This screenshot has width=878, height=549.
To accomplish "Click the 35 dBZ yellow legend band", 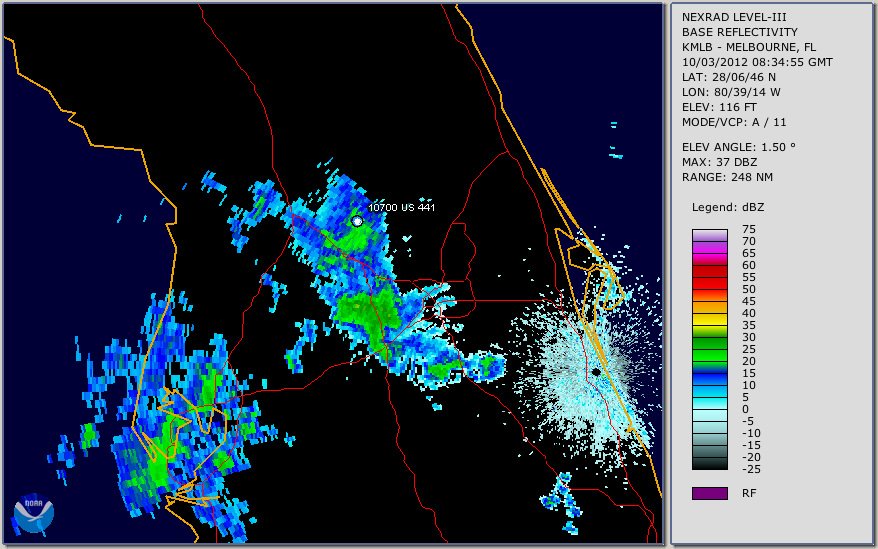I will (x=709, y=319).
